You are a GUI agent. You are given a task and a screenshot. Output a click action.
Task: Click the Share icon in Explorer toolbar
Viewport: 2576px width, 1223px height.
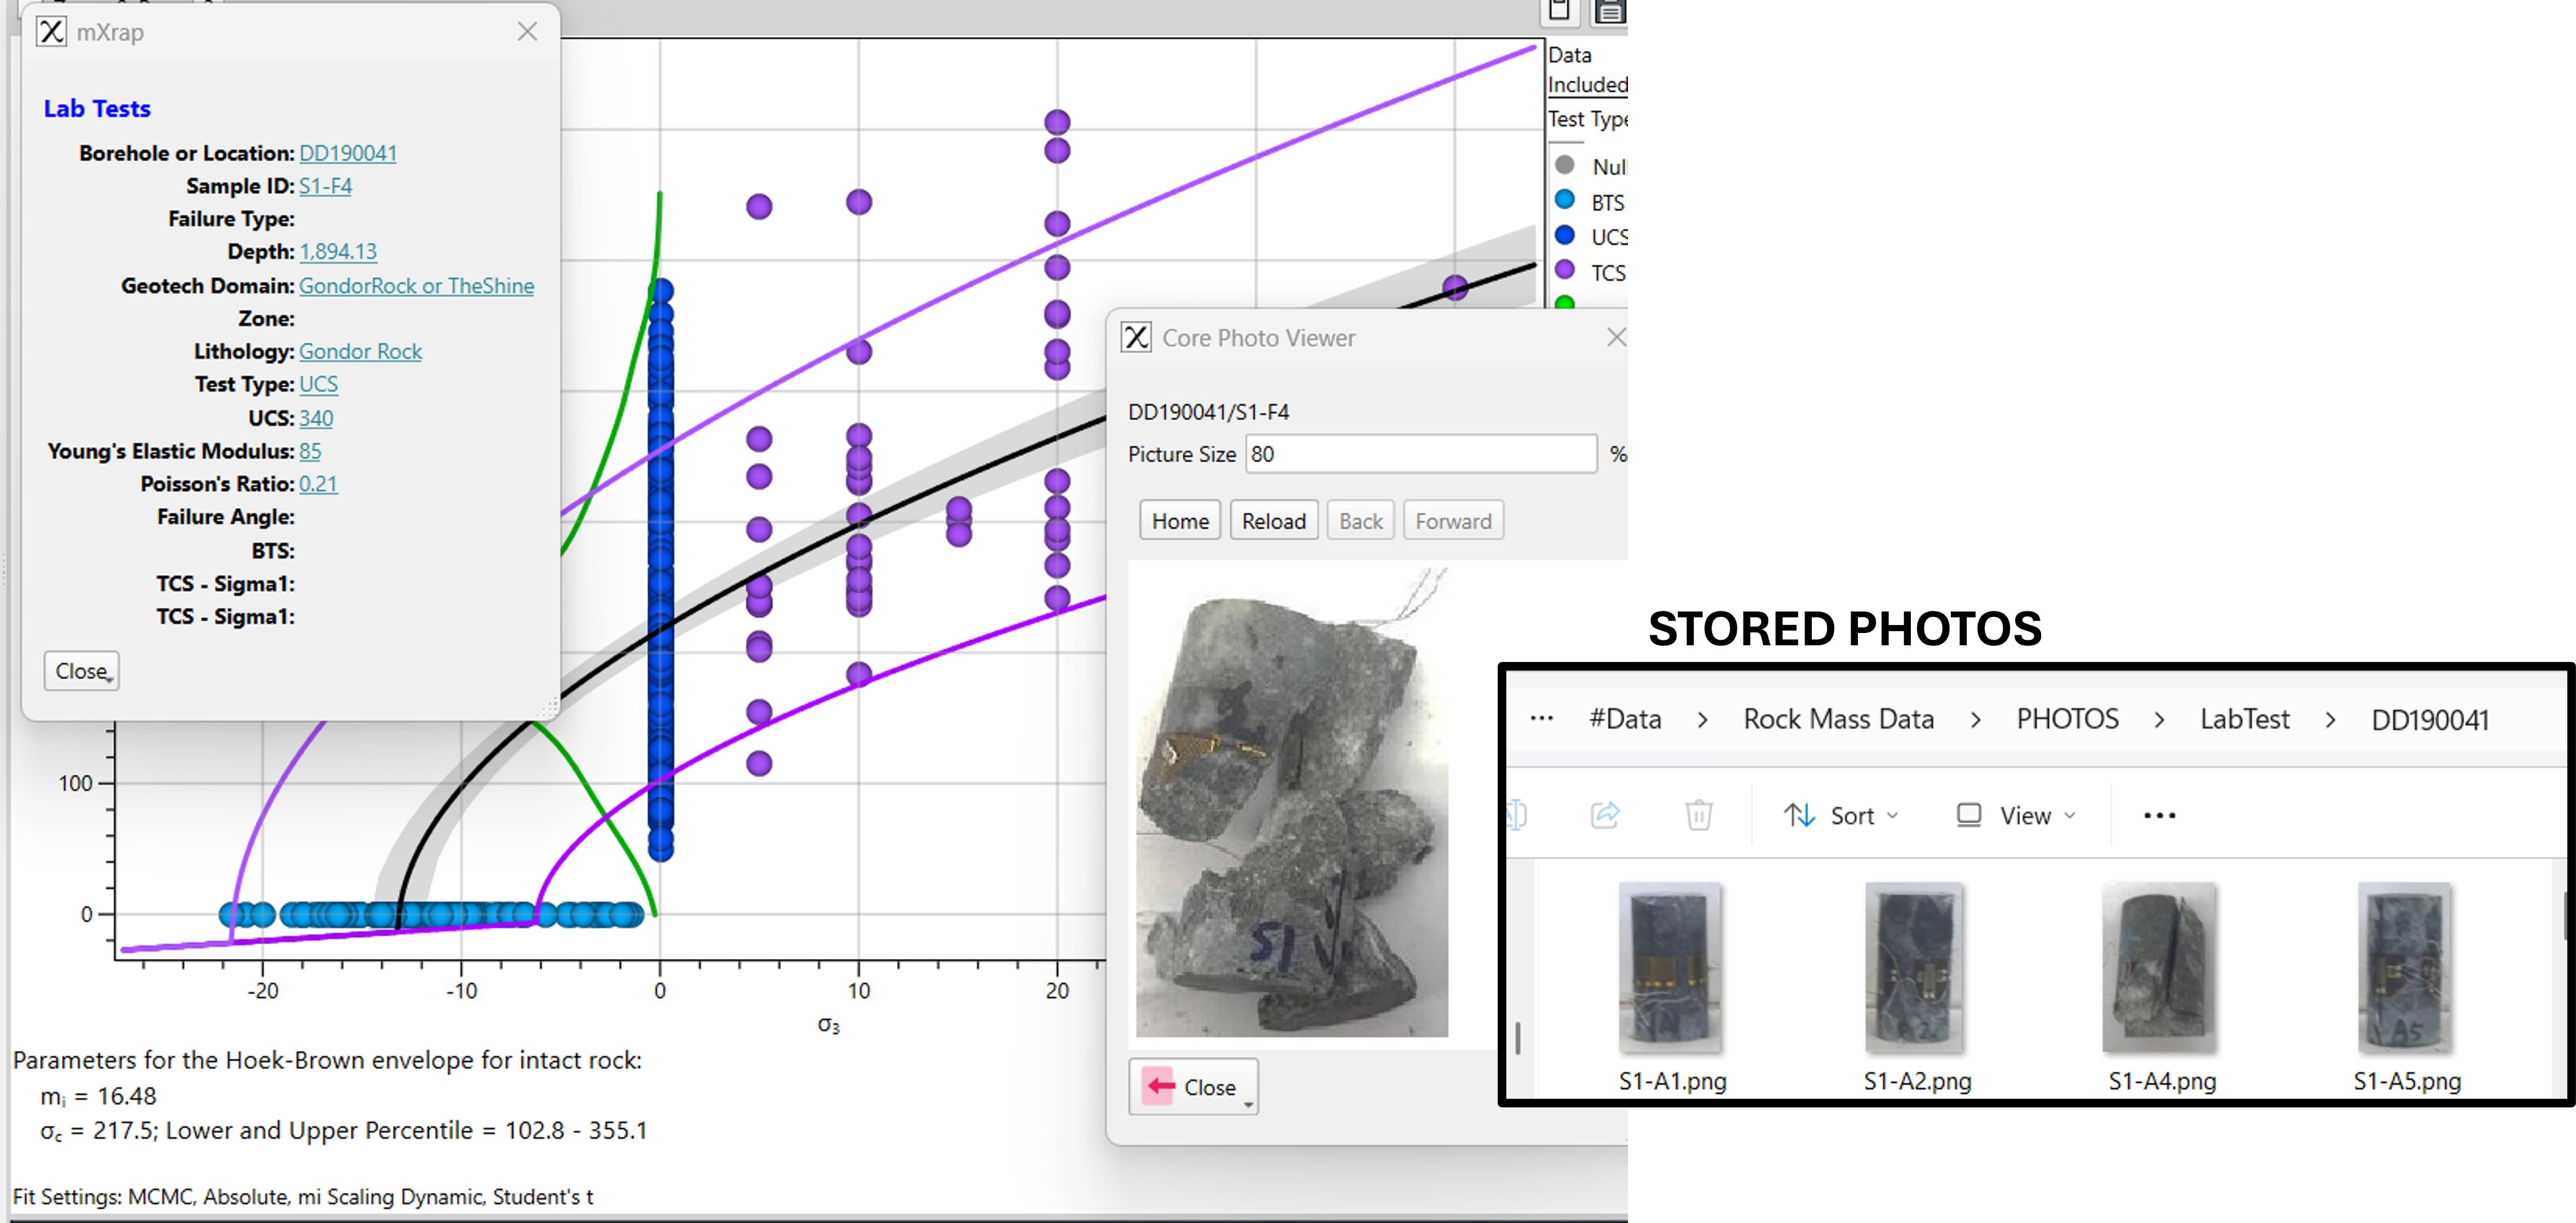click(1605, 815)
